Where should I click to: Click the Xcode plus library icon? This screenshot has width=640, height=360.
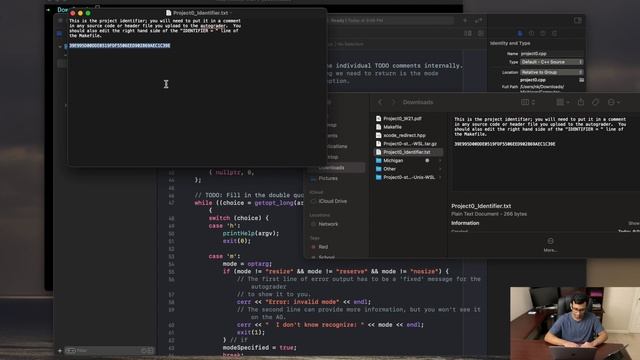pyautogui.click(x=465, y=20)
